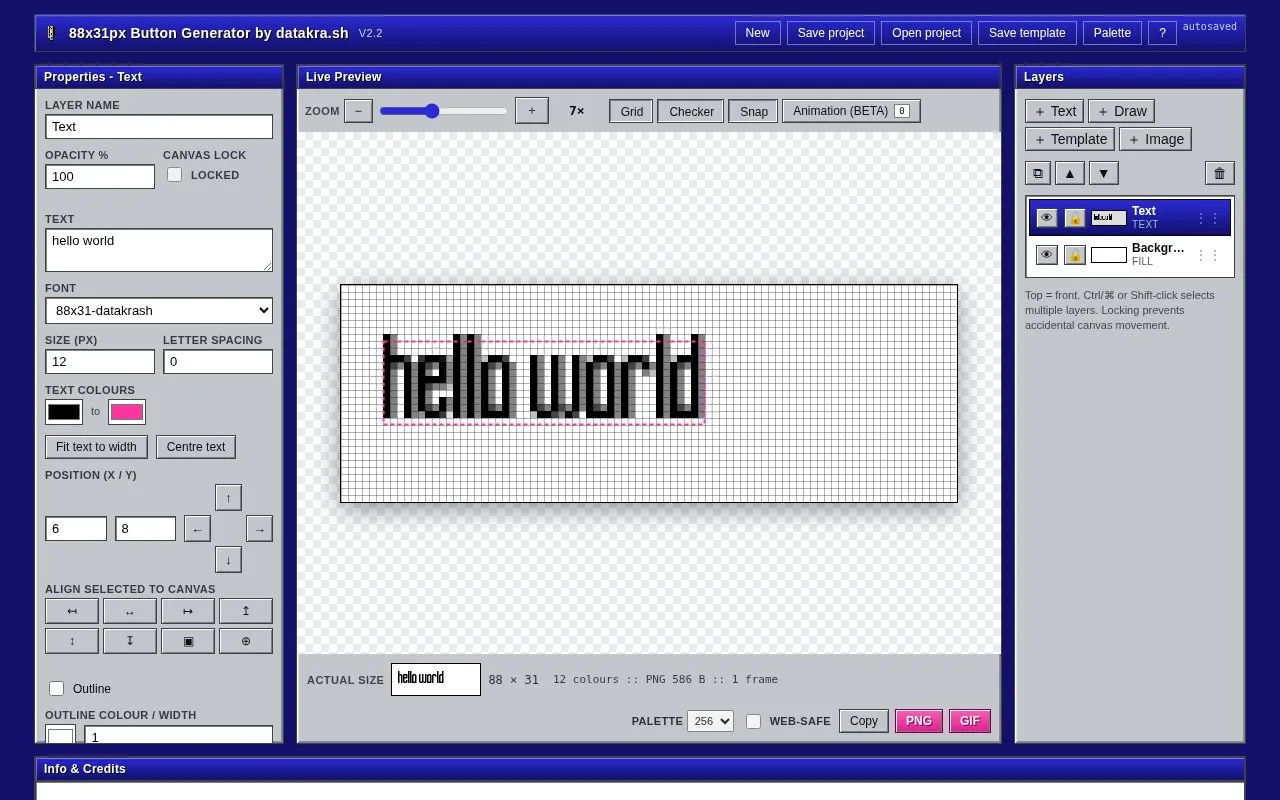Align selected layer to canvas top edge
This screenshot has height=800, width=1280.
(246, 611)
